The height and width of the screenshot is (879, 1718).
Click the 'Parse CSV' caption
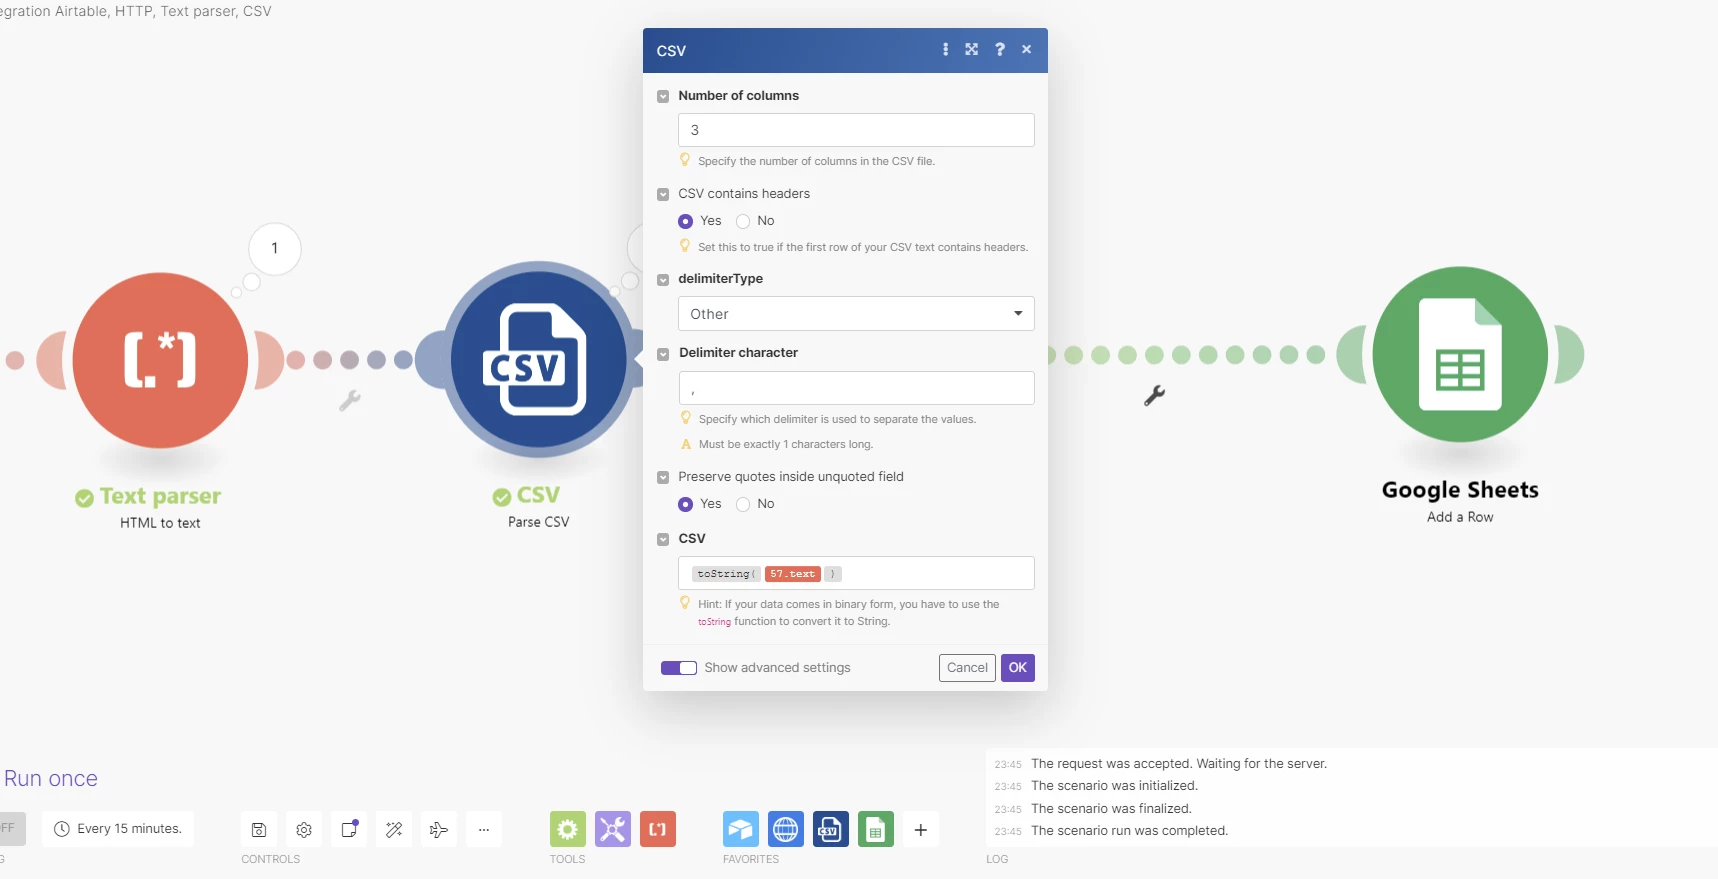click(538, 522)
